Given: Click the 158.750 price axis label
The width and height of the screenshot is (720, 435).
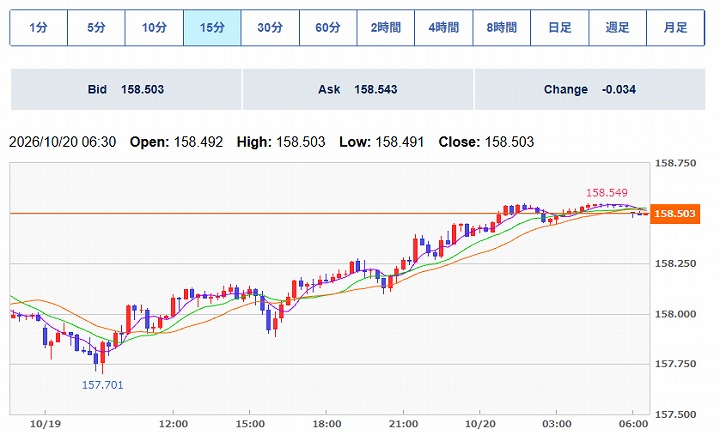Looking at the screenshot, I should point(675,163).
